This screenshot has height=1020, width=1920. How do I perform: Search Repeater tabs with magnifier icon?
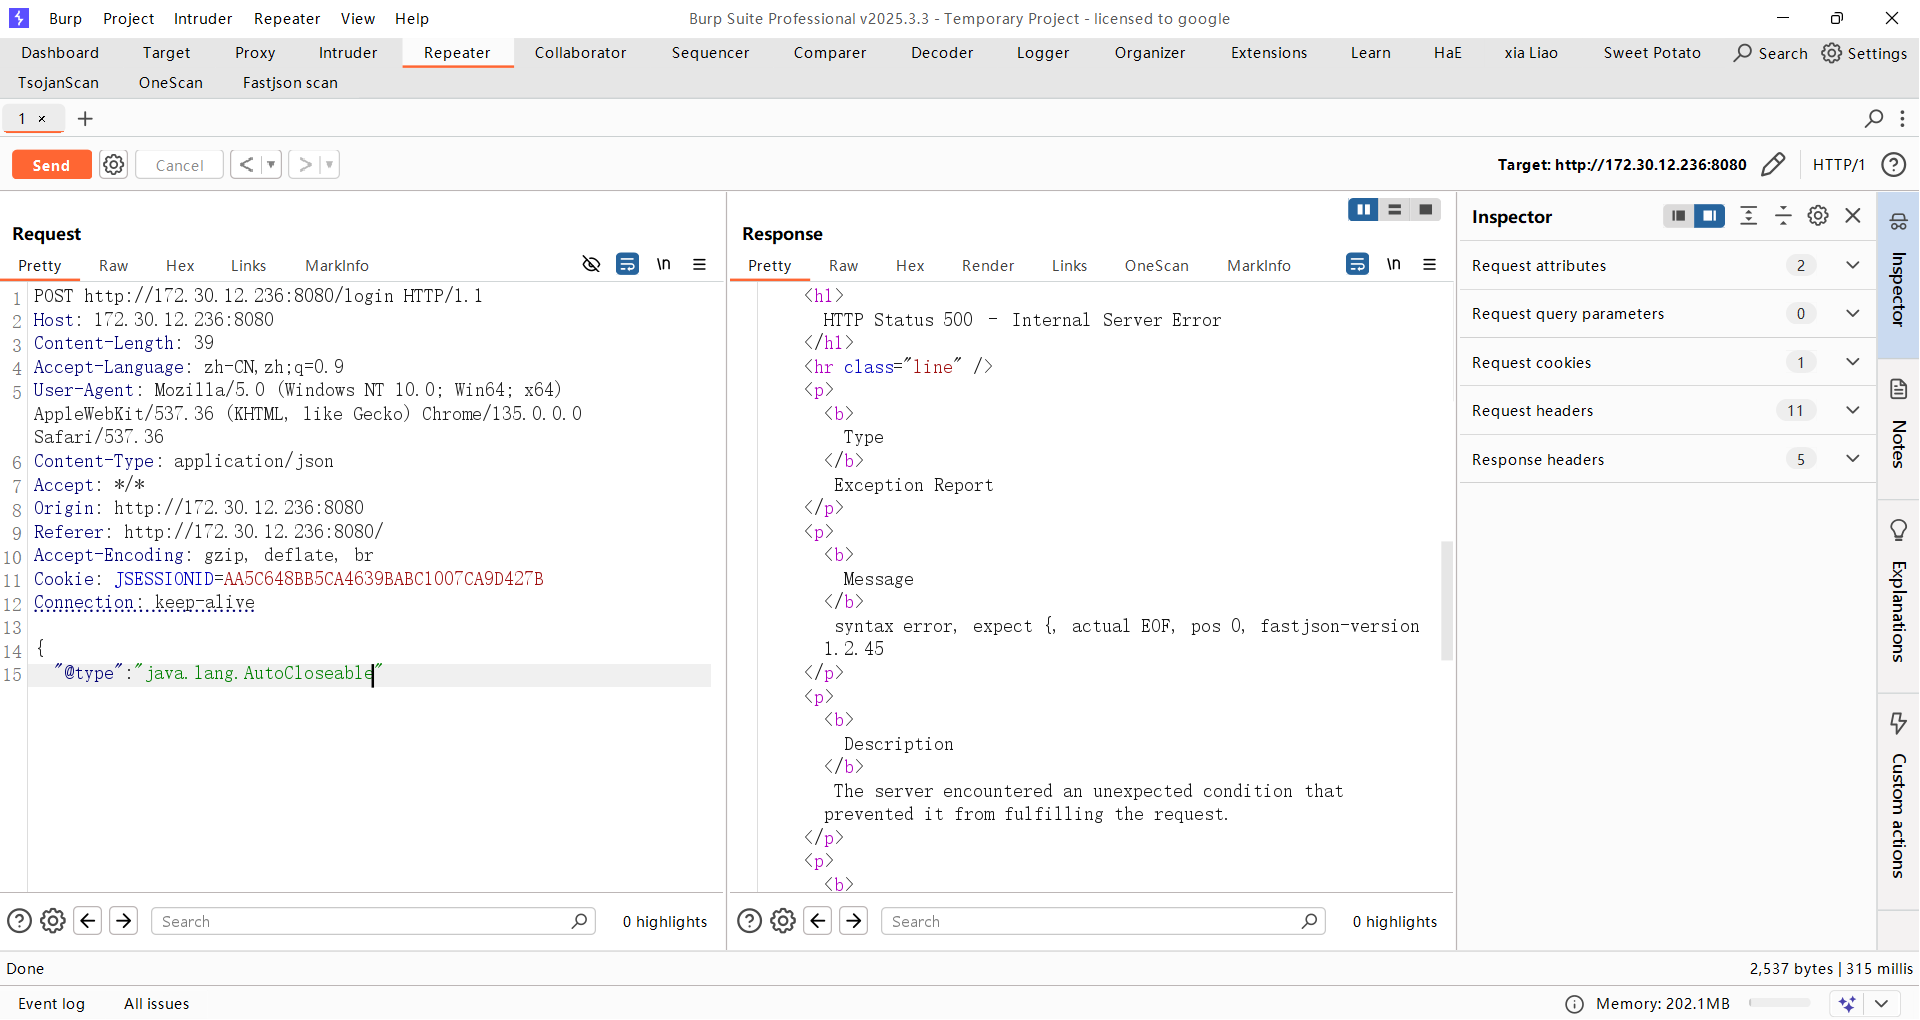[x=1874, y=119]
